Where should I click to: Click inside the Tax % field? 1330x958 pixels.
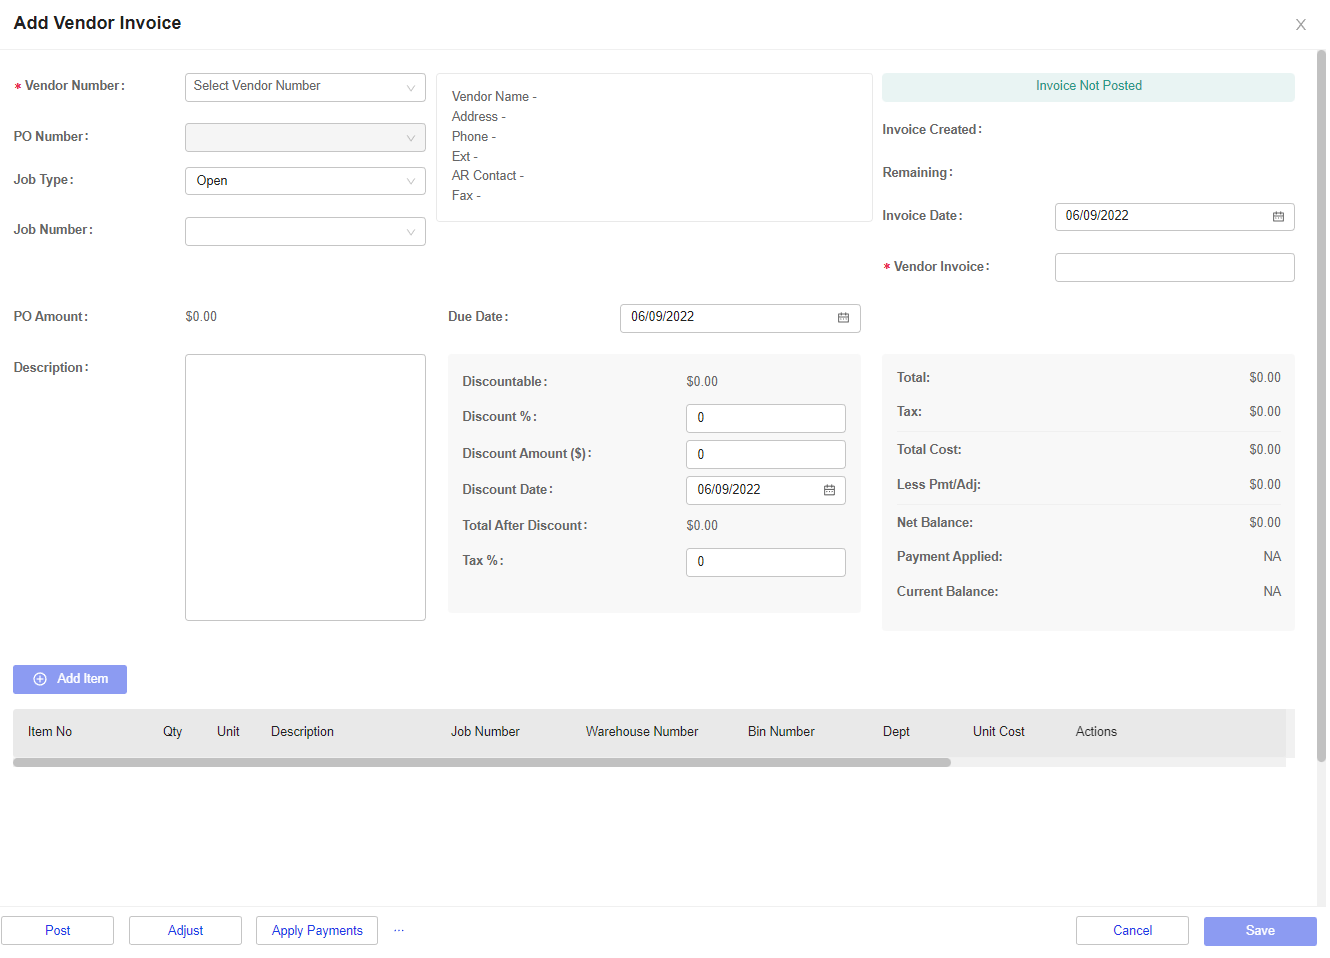[765, 562]
